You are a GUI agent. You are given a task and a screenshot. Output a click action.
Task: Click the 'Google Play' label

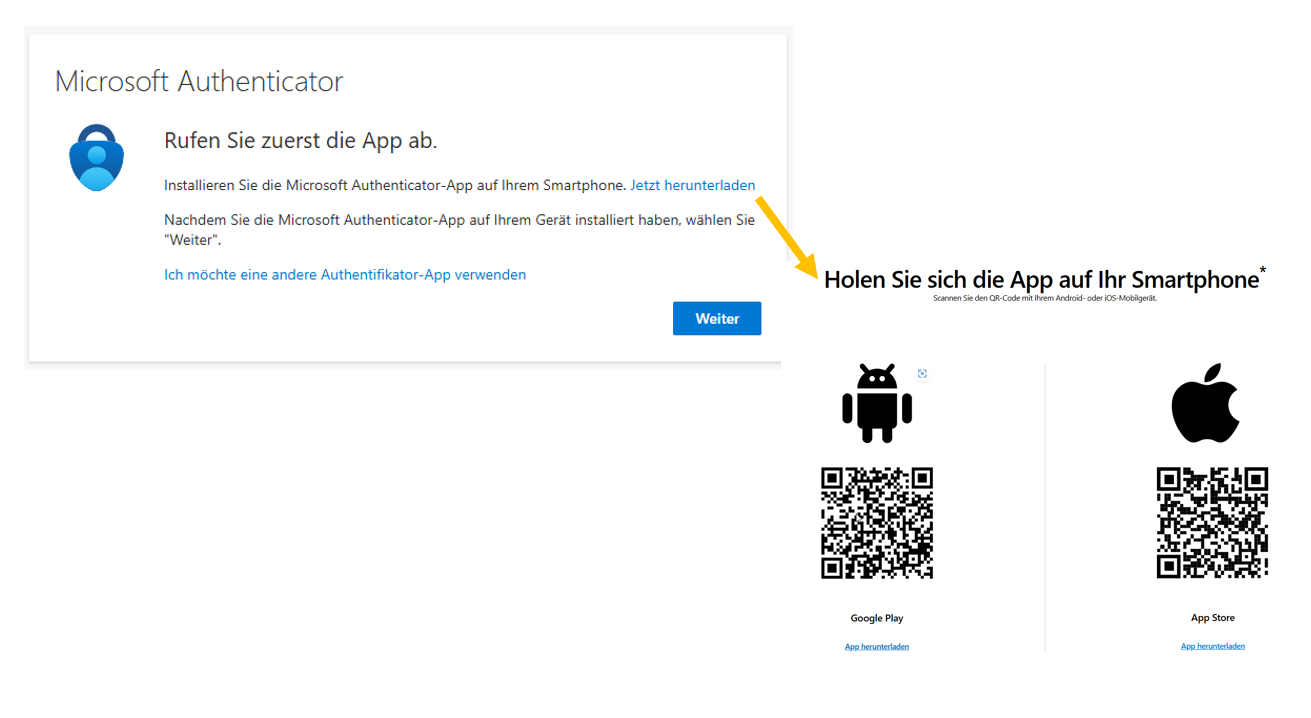pyautogui.click(x=877, y=618)
